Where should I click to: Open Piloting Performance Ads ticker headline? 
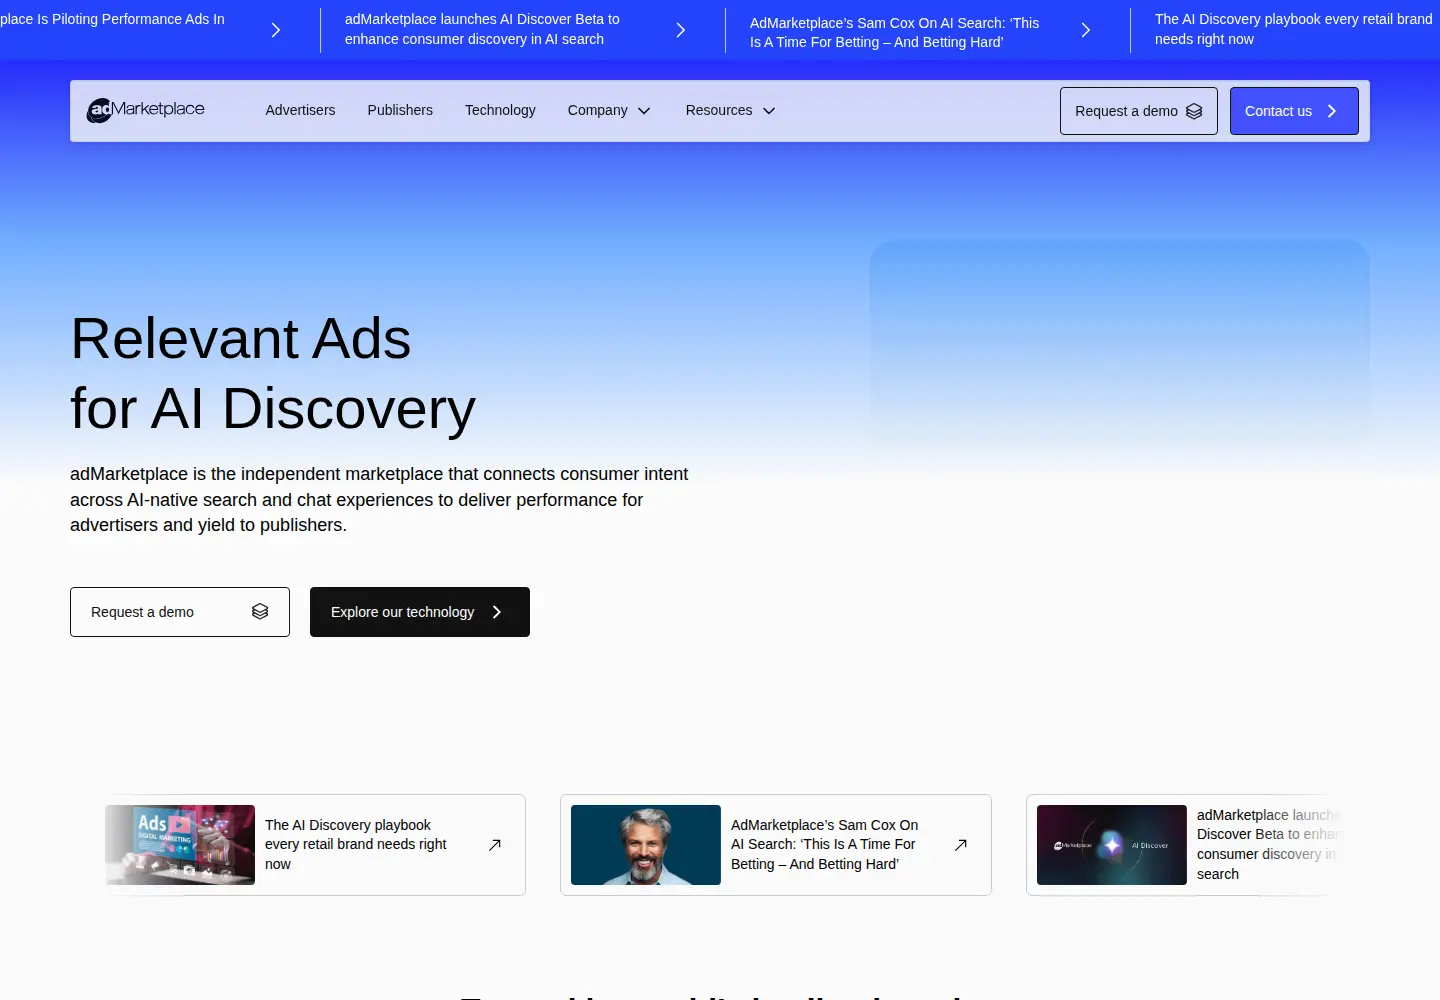[112, 19]
